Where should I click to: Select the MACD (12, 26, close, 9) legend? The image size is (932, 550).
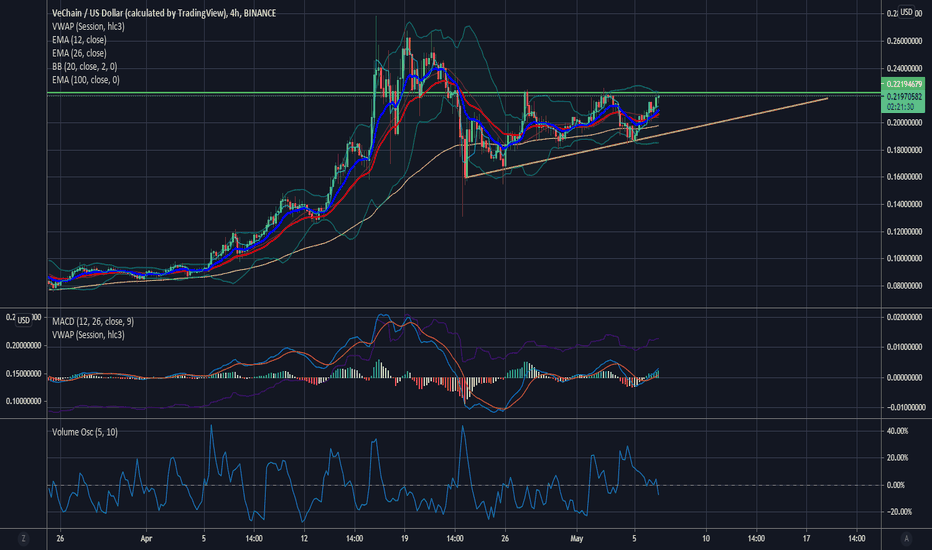[93, 321]
